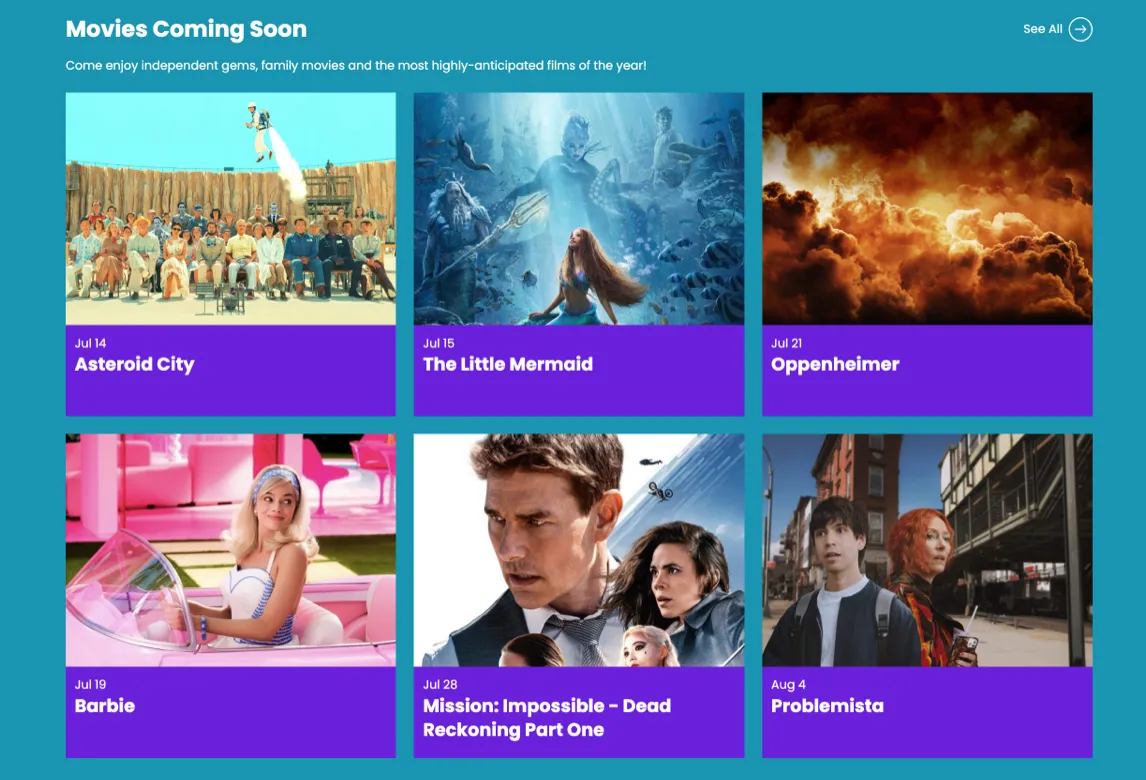Click the tagline about independent gems
The height and width of the screenshot is (780, 1146).
click(356, 66)
